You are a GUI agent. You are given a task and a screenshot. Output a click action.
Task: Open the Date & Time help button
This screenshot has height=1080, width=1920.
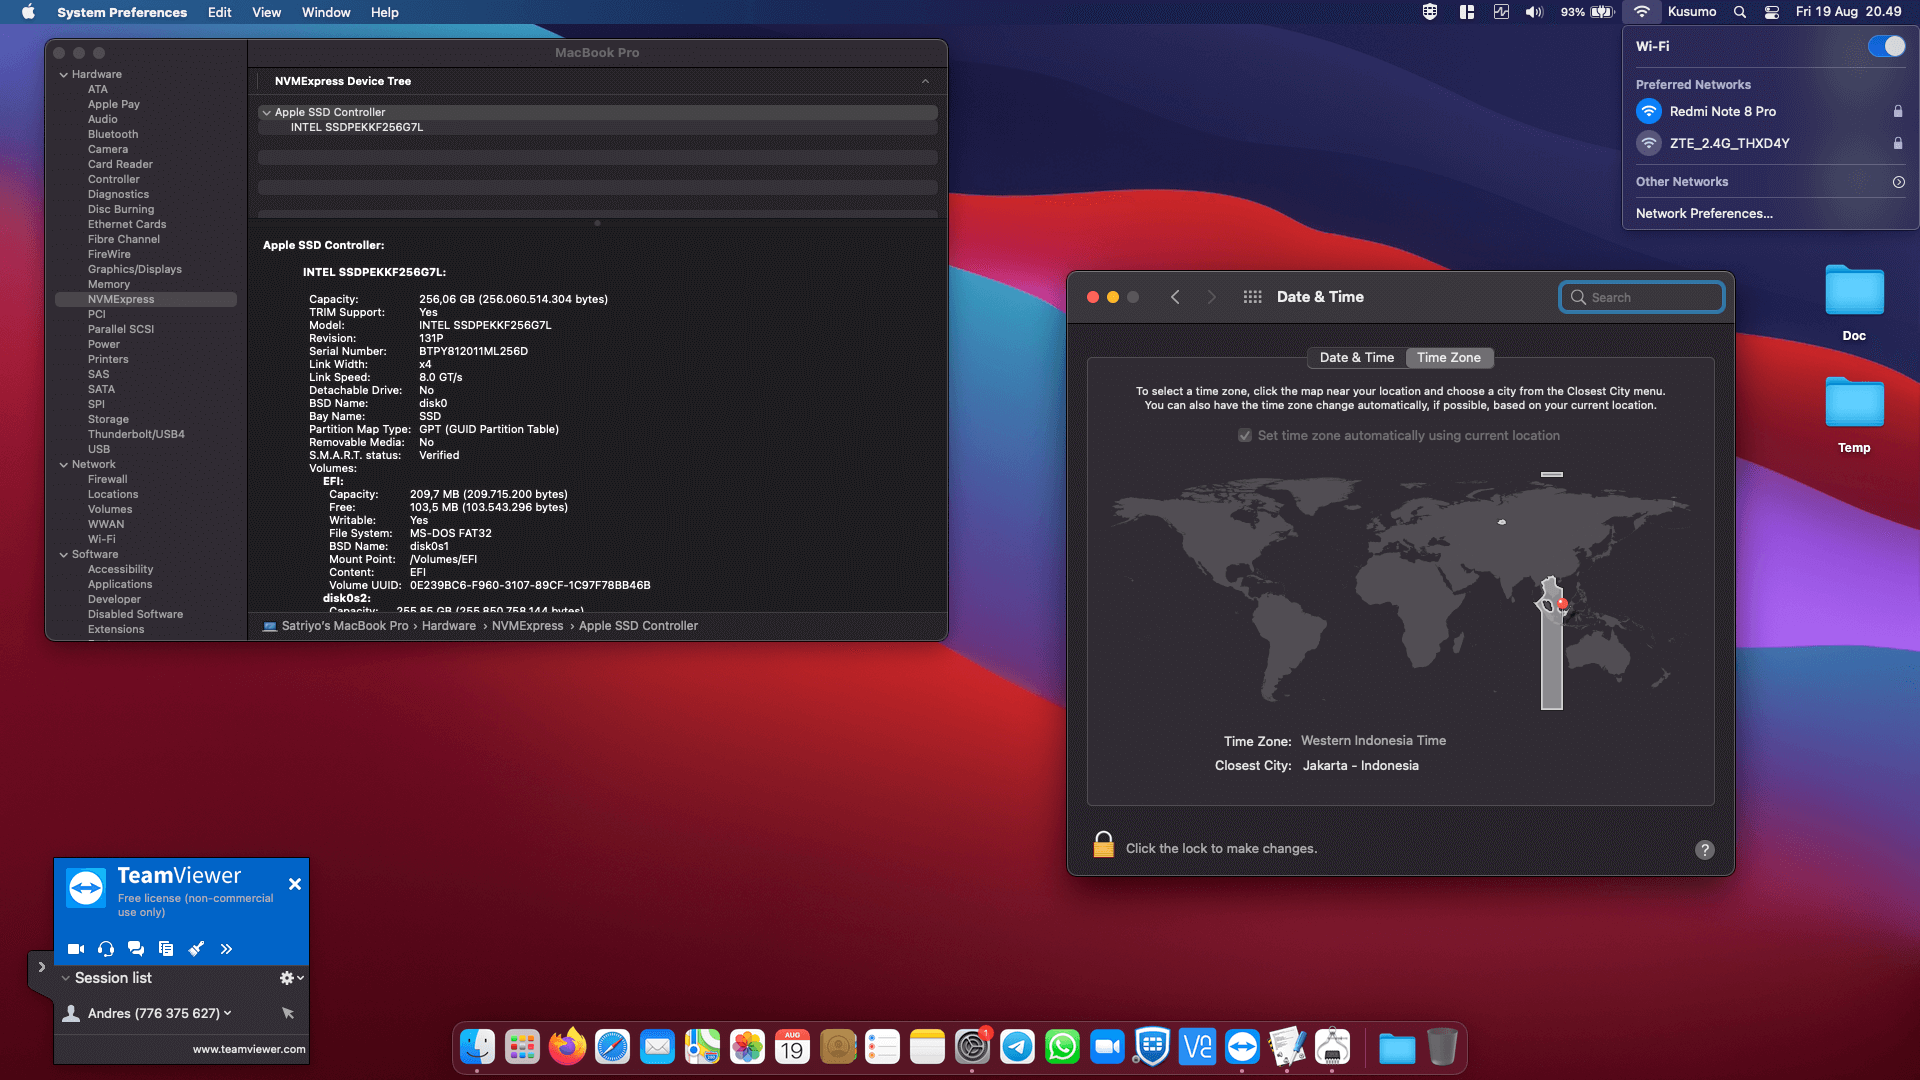tap(1705, 850)
